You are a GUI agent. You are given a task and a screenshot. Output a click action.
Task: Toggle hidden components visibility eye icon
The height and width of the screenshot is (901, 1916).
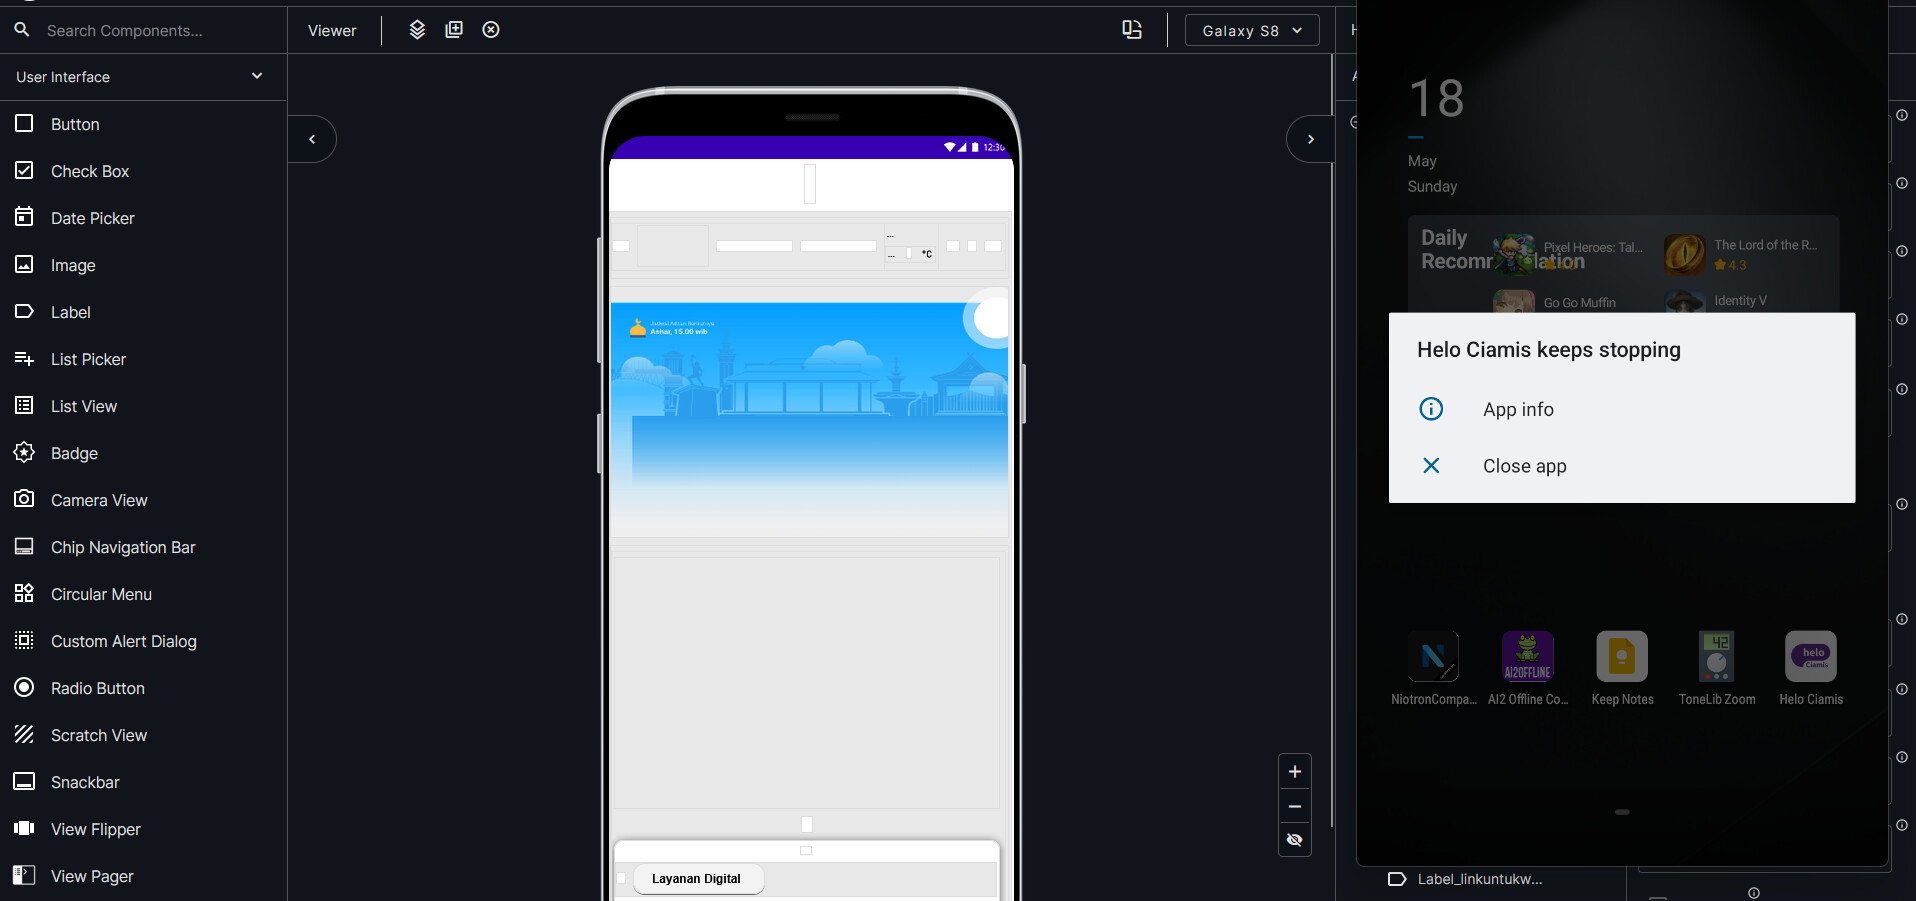click(1295, 840)
